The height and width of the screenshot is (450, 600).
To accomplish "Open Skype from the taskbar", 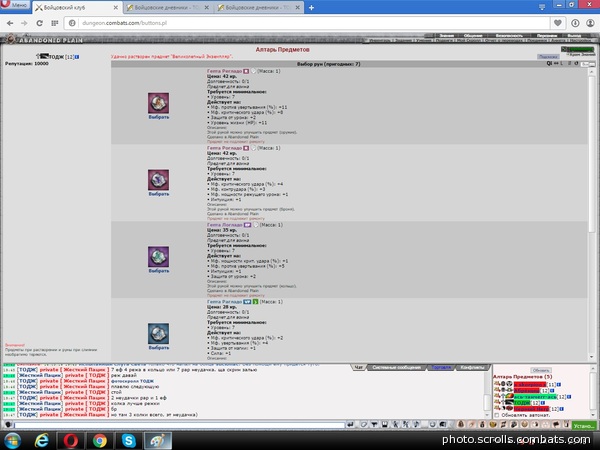I will pyautogui.click(x=129, y=440).
